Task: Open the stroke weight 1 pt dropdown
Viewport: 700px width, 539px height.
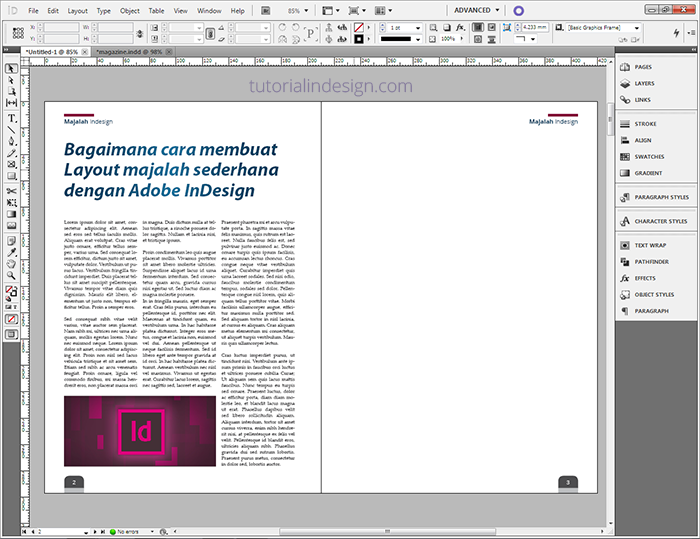Action: point(418,28)
